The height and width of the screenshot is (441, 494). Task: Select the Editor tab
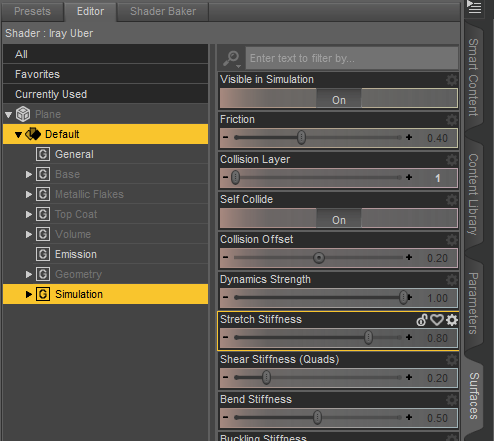[90, 11]
